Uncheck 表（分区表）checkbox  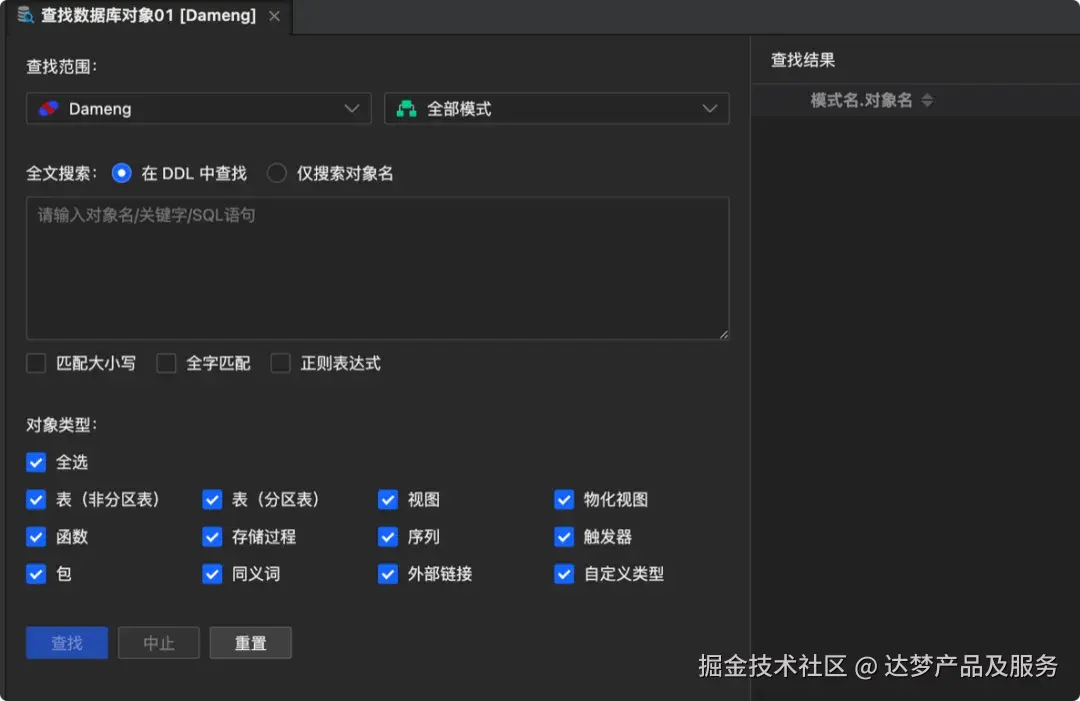212,499
